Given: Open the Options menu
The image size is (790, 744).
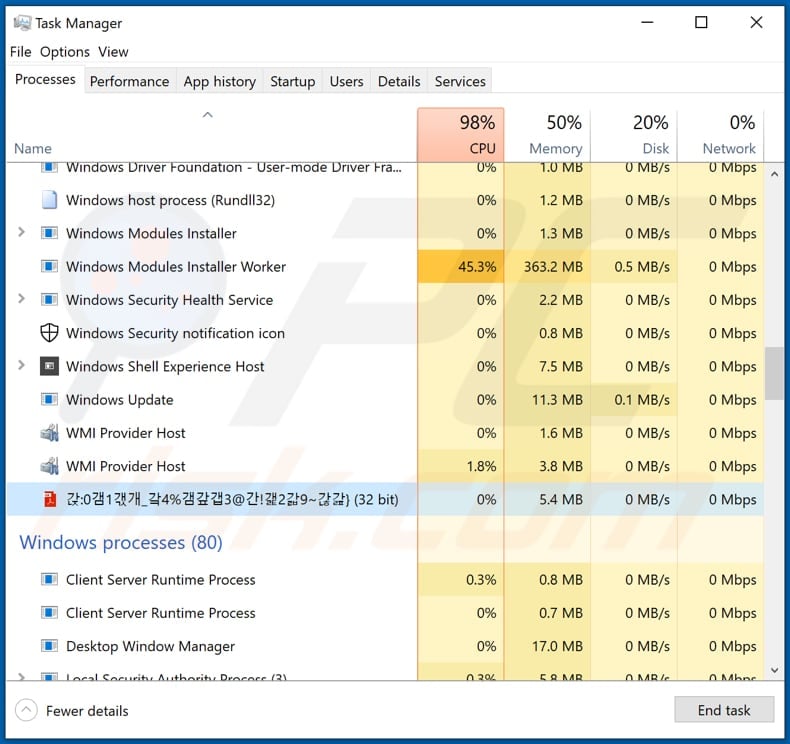Looking at the screenshot, I should 64,52.
